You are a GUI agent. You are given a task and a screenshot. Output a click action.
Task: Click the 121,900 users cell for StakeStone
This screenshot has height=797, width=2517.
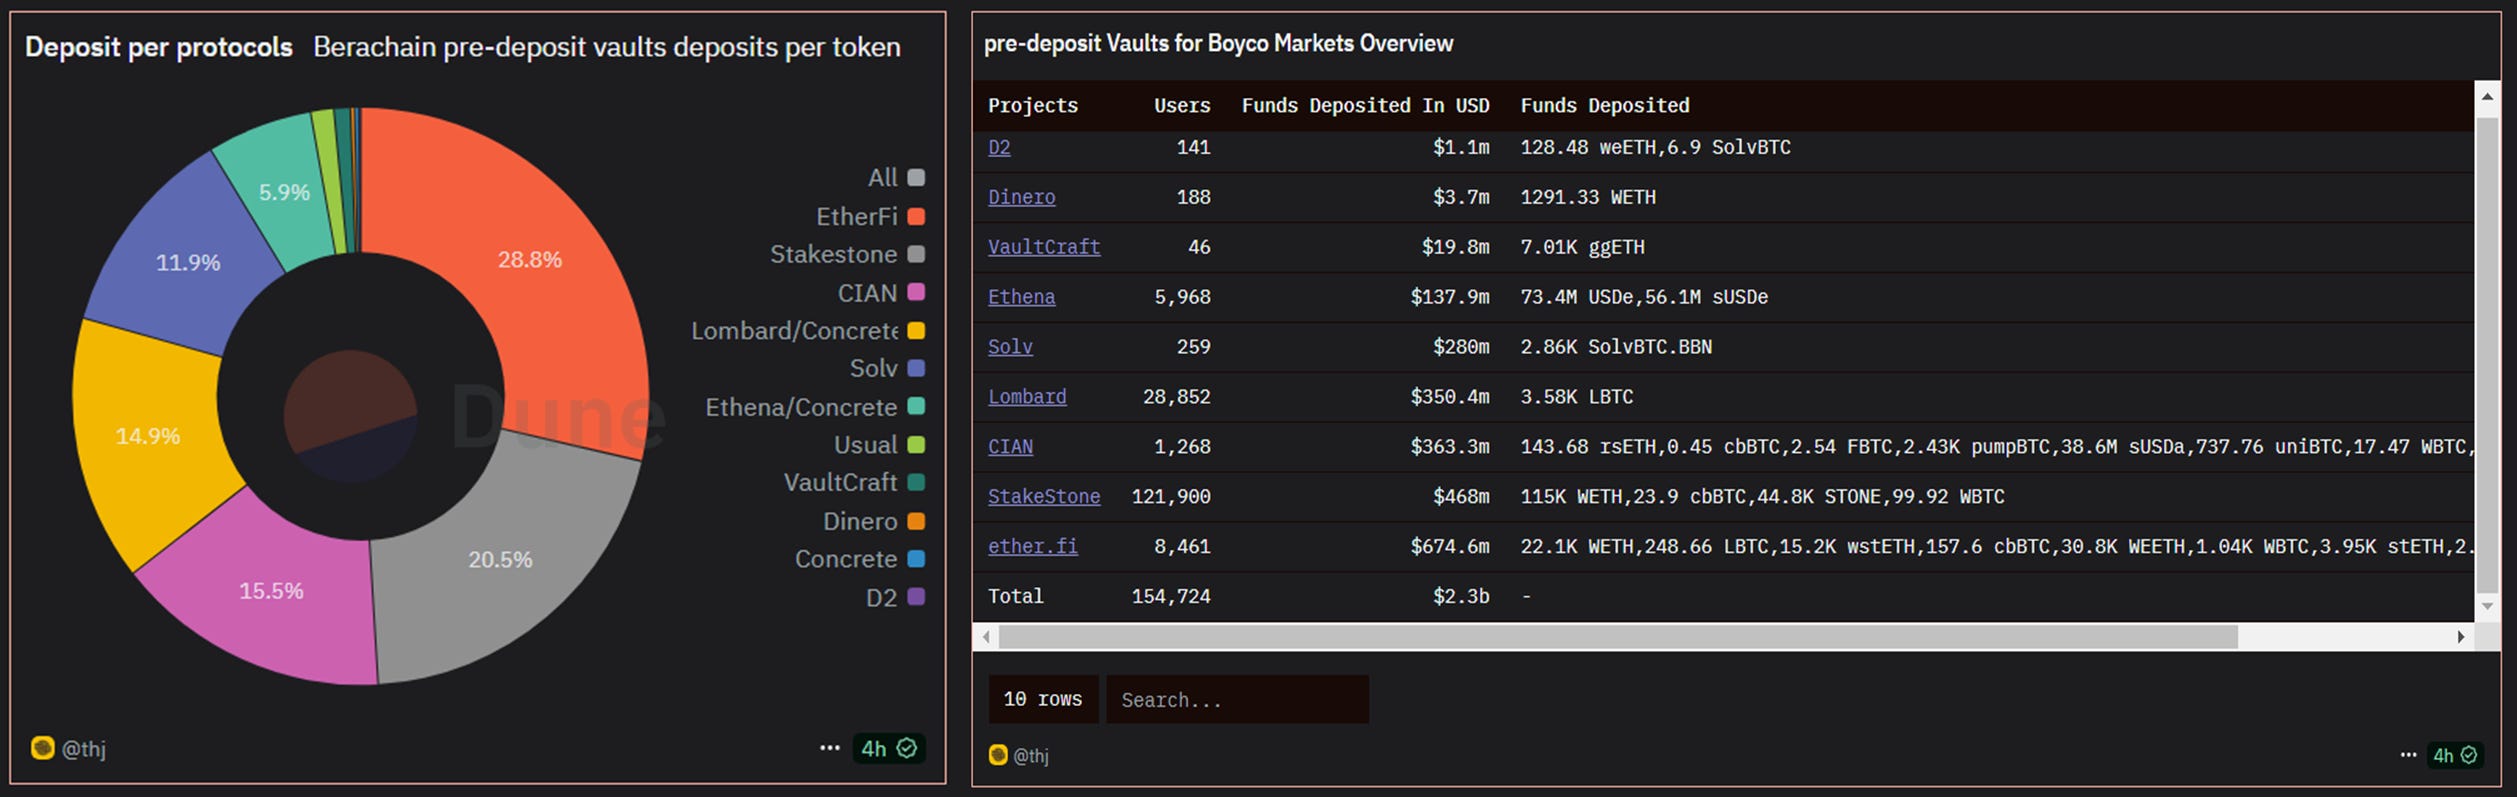tap(1171, 497)
